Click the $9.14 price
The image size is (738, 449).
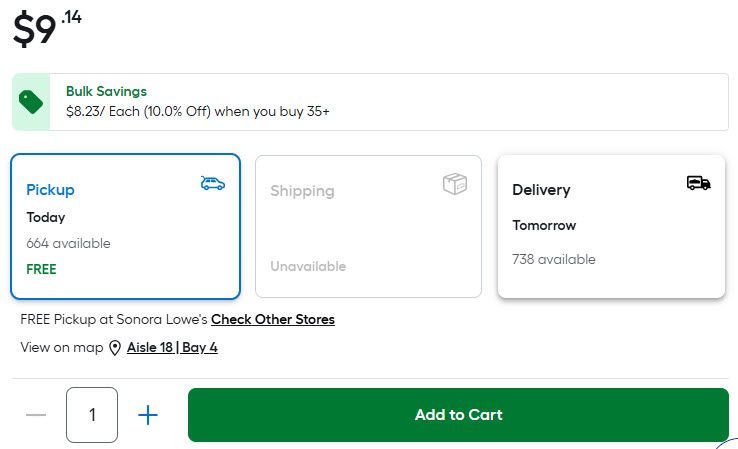click(46, 28)
